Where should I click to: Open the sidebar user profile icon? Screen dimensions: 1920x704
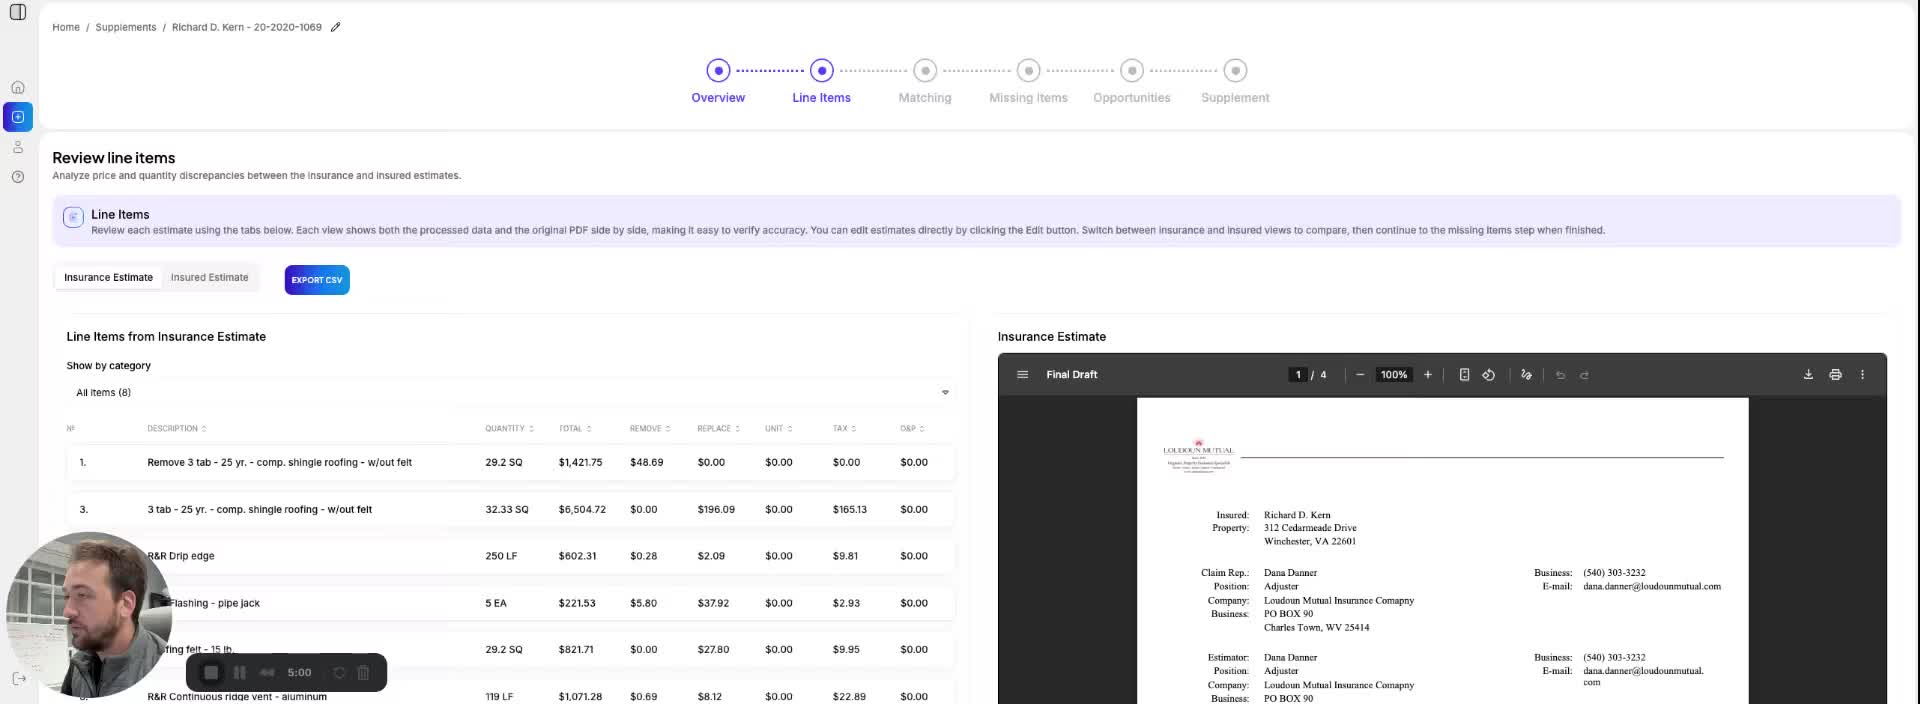tap(18, 147)
